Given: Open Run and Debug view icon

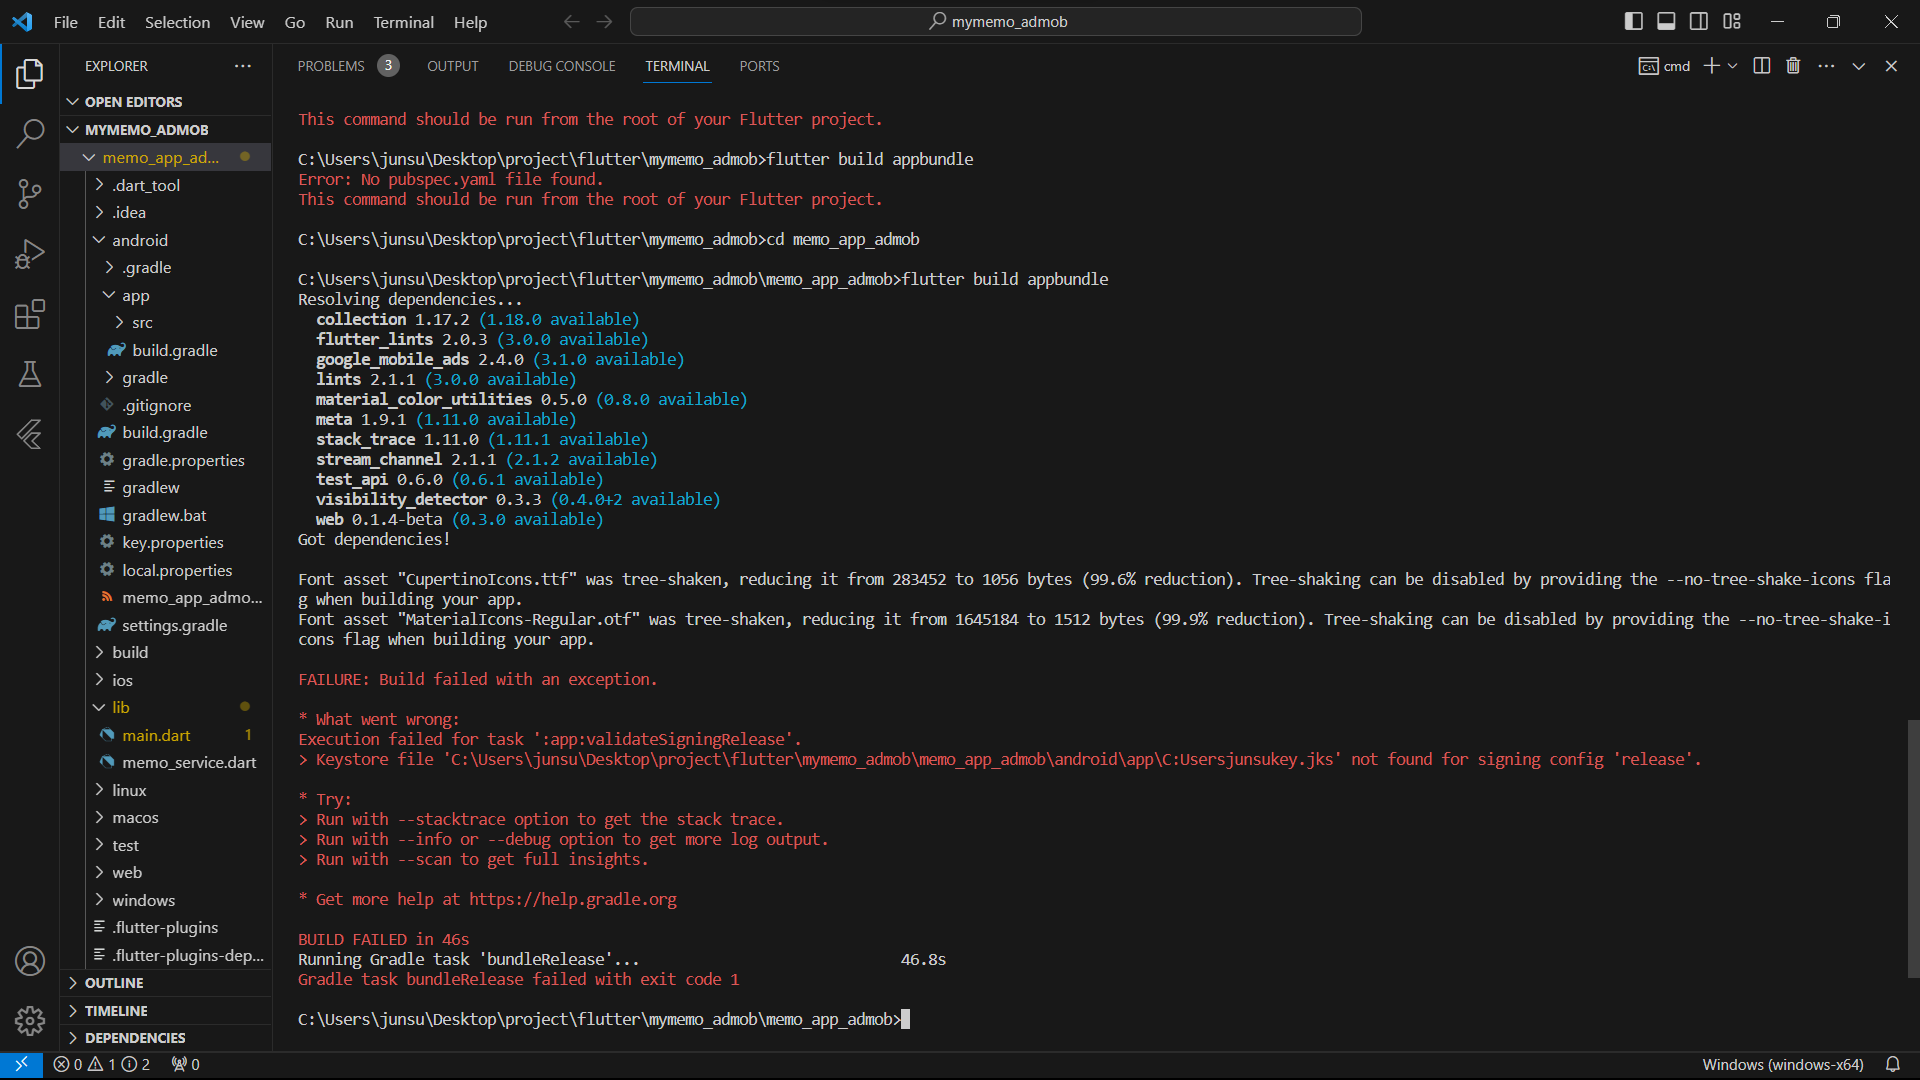Looking at the screenshot, I should pyautogui.click(x=30, y=254).
